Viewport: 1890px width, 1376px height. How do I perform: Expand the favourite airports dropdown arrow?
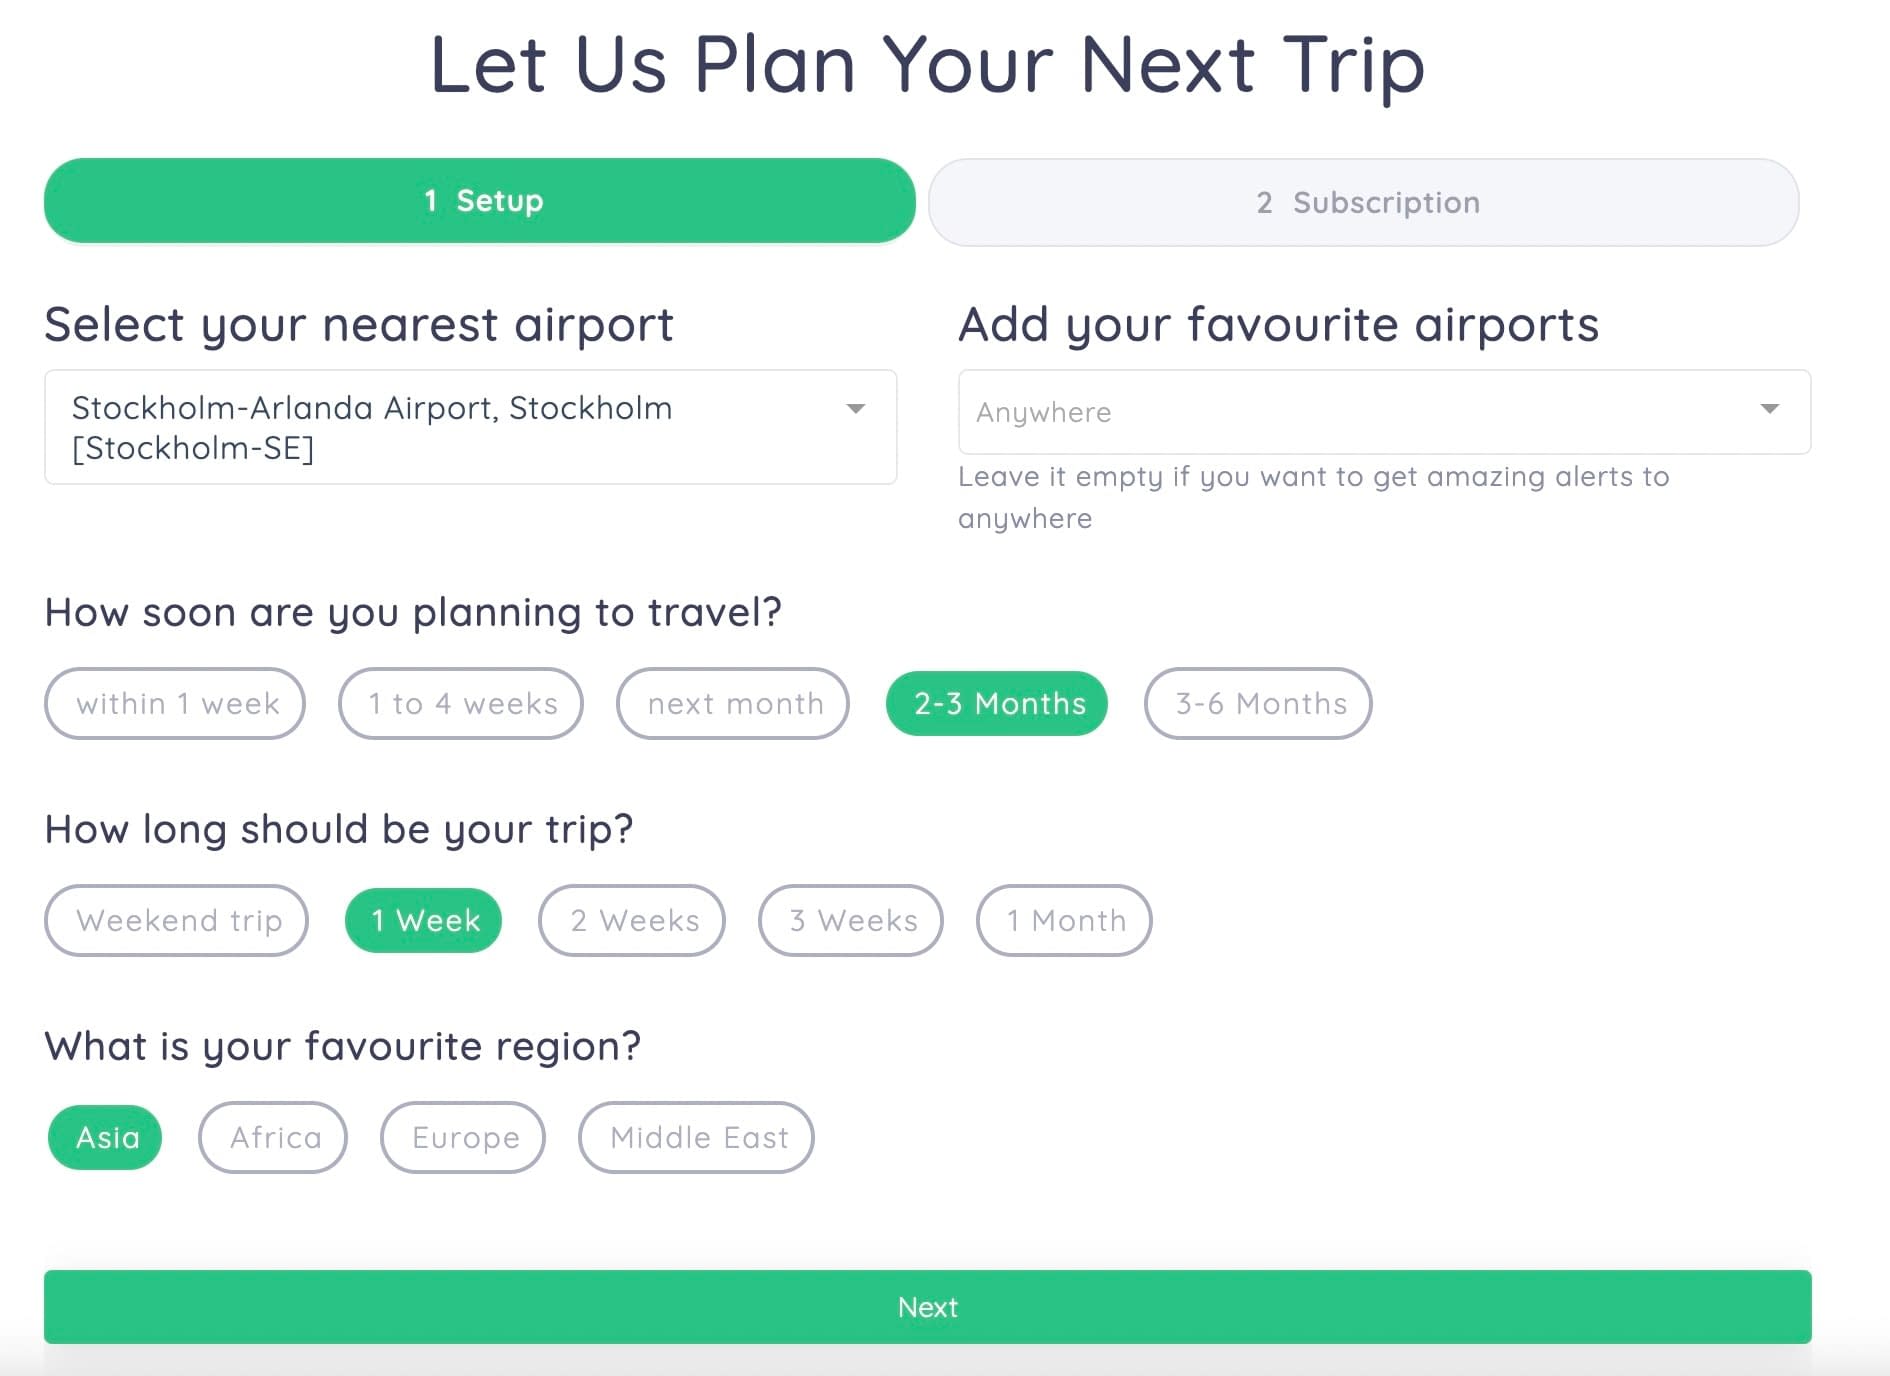tap(1769, 408)
